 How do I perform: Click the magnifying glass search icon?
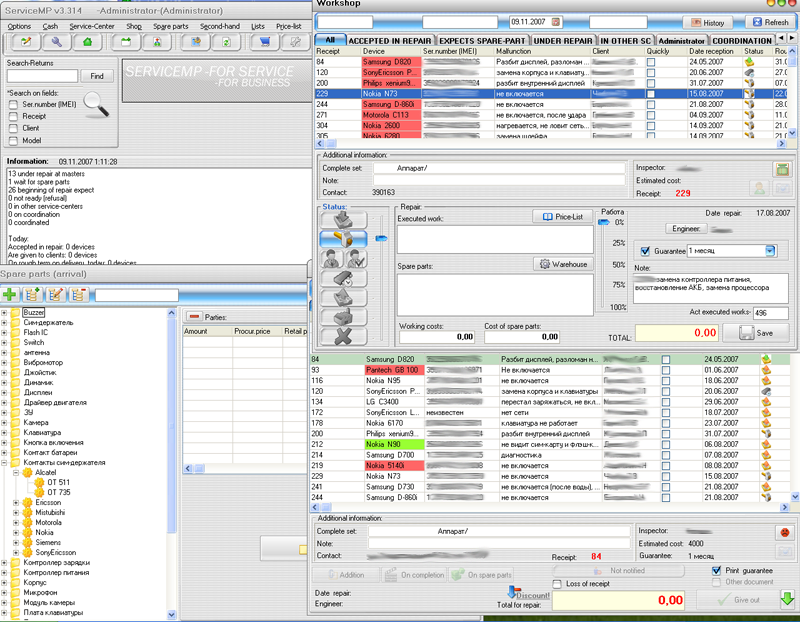pos(97,104)
